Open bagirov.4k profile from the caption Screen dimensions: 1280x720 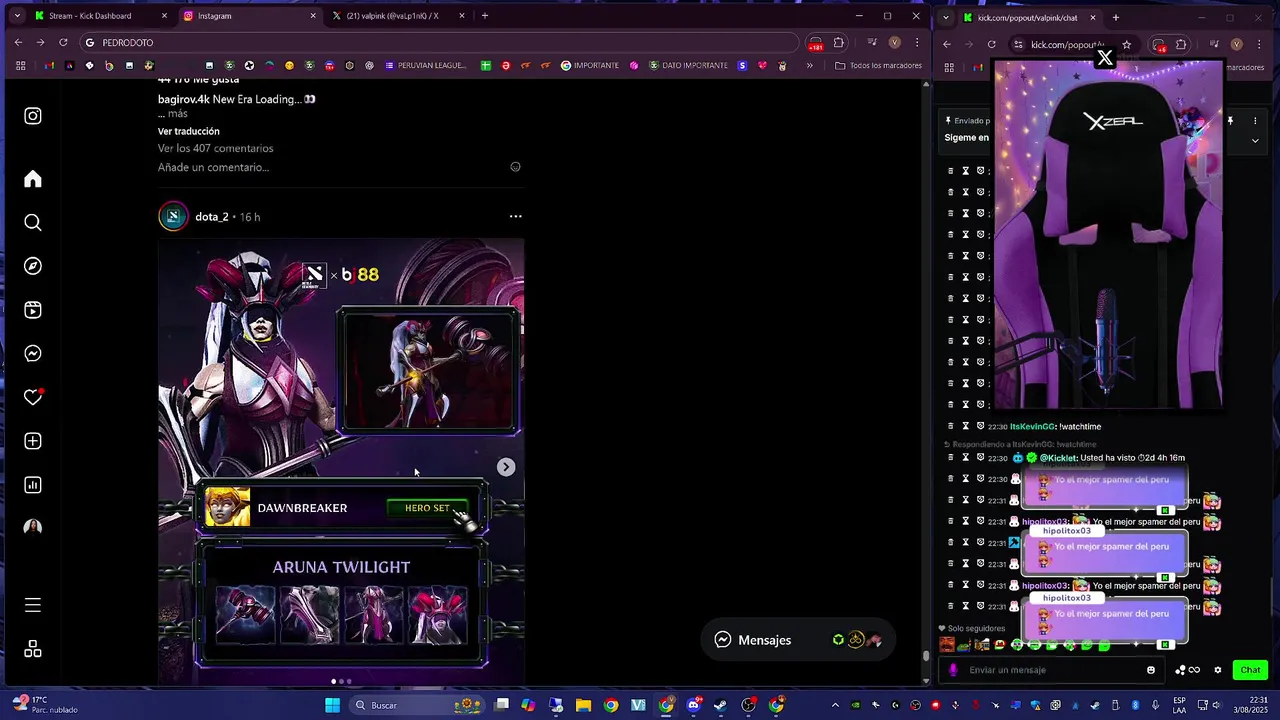pos(183,99)
